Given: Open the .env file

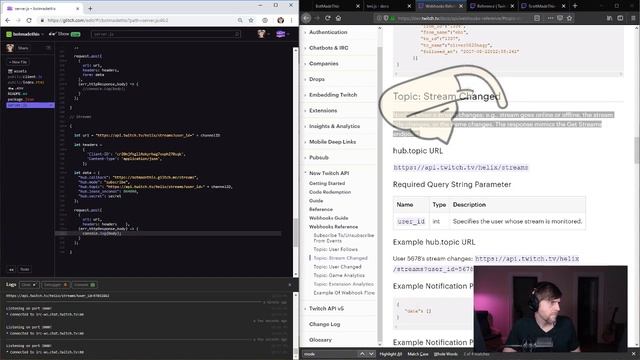Looking at the screenshot, I should coord(16,88).
